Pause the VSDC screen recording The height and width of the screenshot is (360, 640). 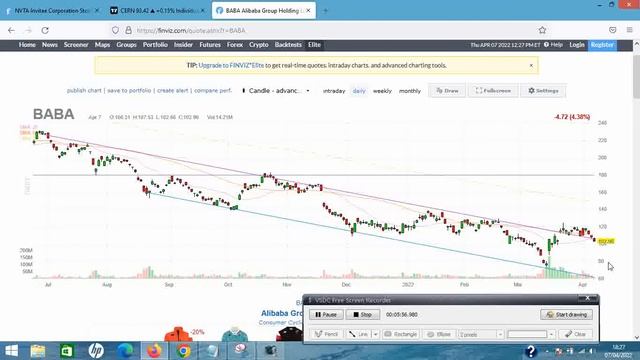coord(326,315)
